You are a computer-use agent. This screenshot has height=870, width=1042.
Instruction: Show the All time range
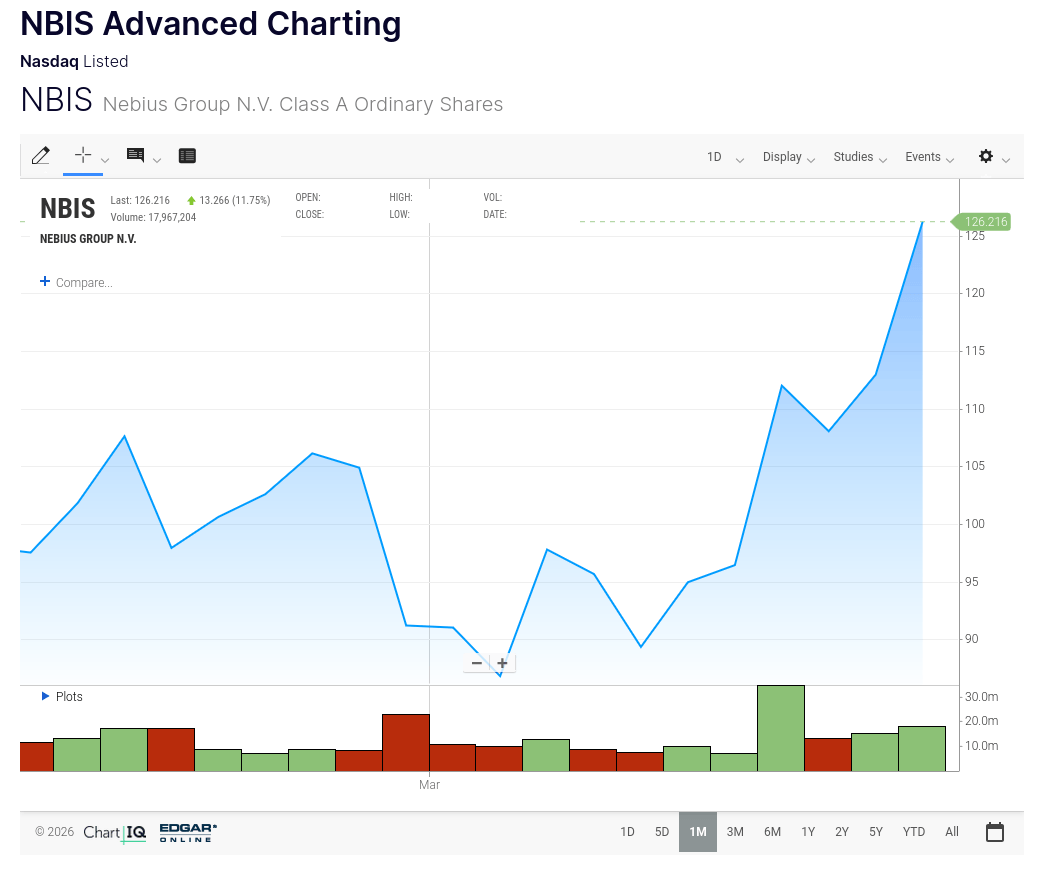pos(952,832)
